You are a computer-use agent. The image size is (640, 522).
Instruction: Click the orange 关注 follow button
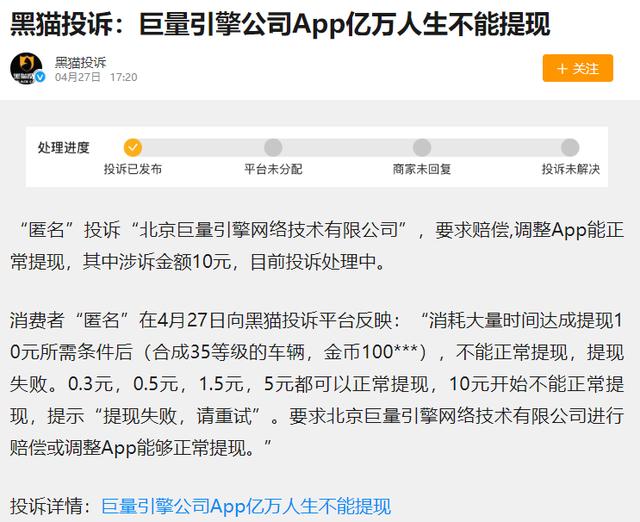click(x=578, y=68)
